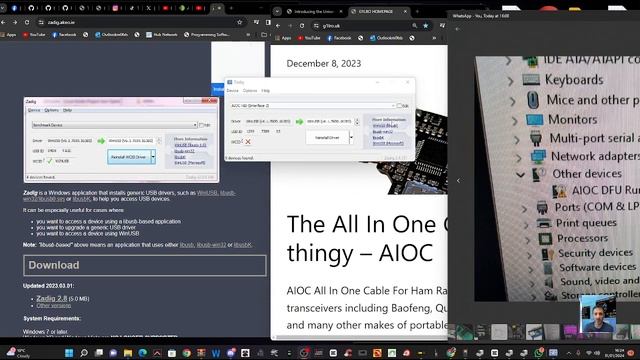640x360 pixels.
Task: Open Facebook bookmark in left browser
Action: pyautogui.click(x=64, y=35)
